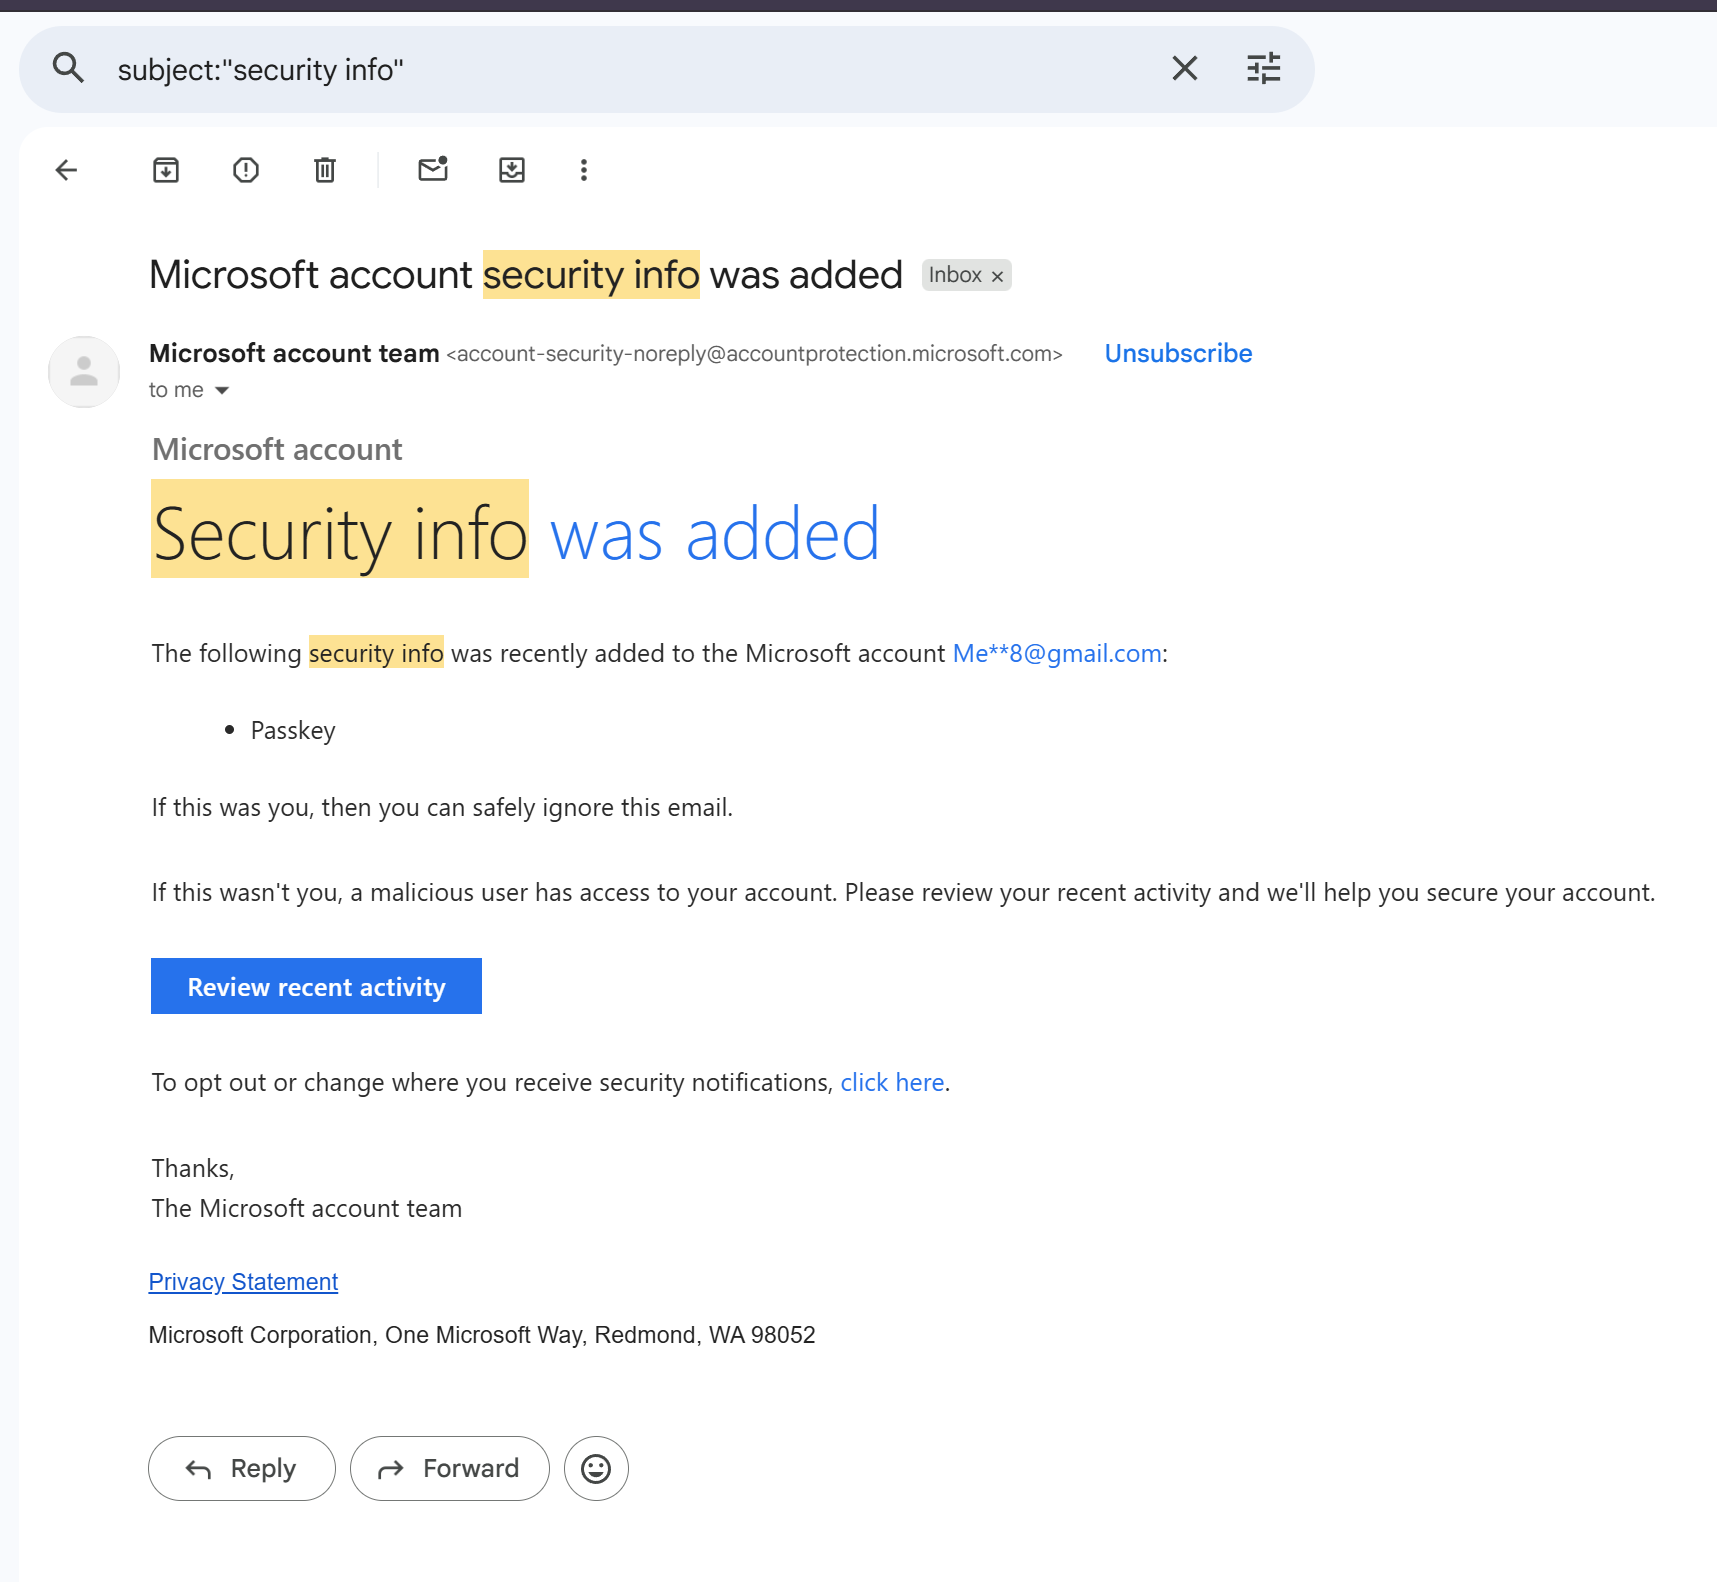Click the 'If this was you' sentence
1717x1582 pixels.
(x=442, y=807)
